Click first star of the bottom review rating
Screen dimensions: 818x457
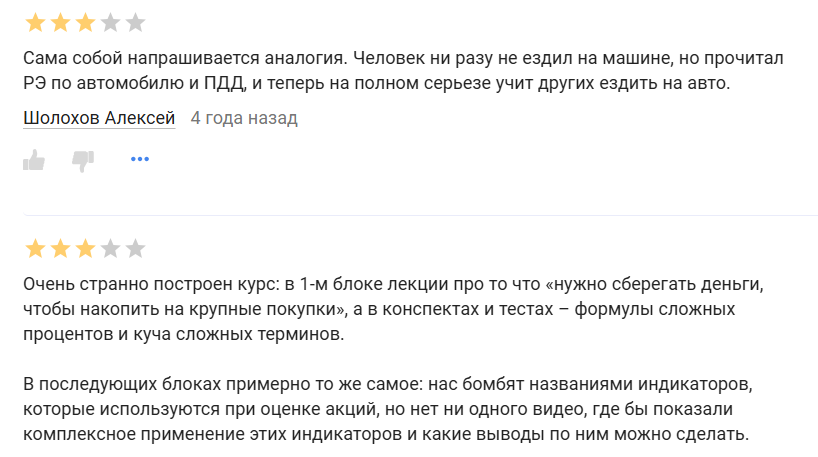[35, 248]
